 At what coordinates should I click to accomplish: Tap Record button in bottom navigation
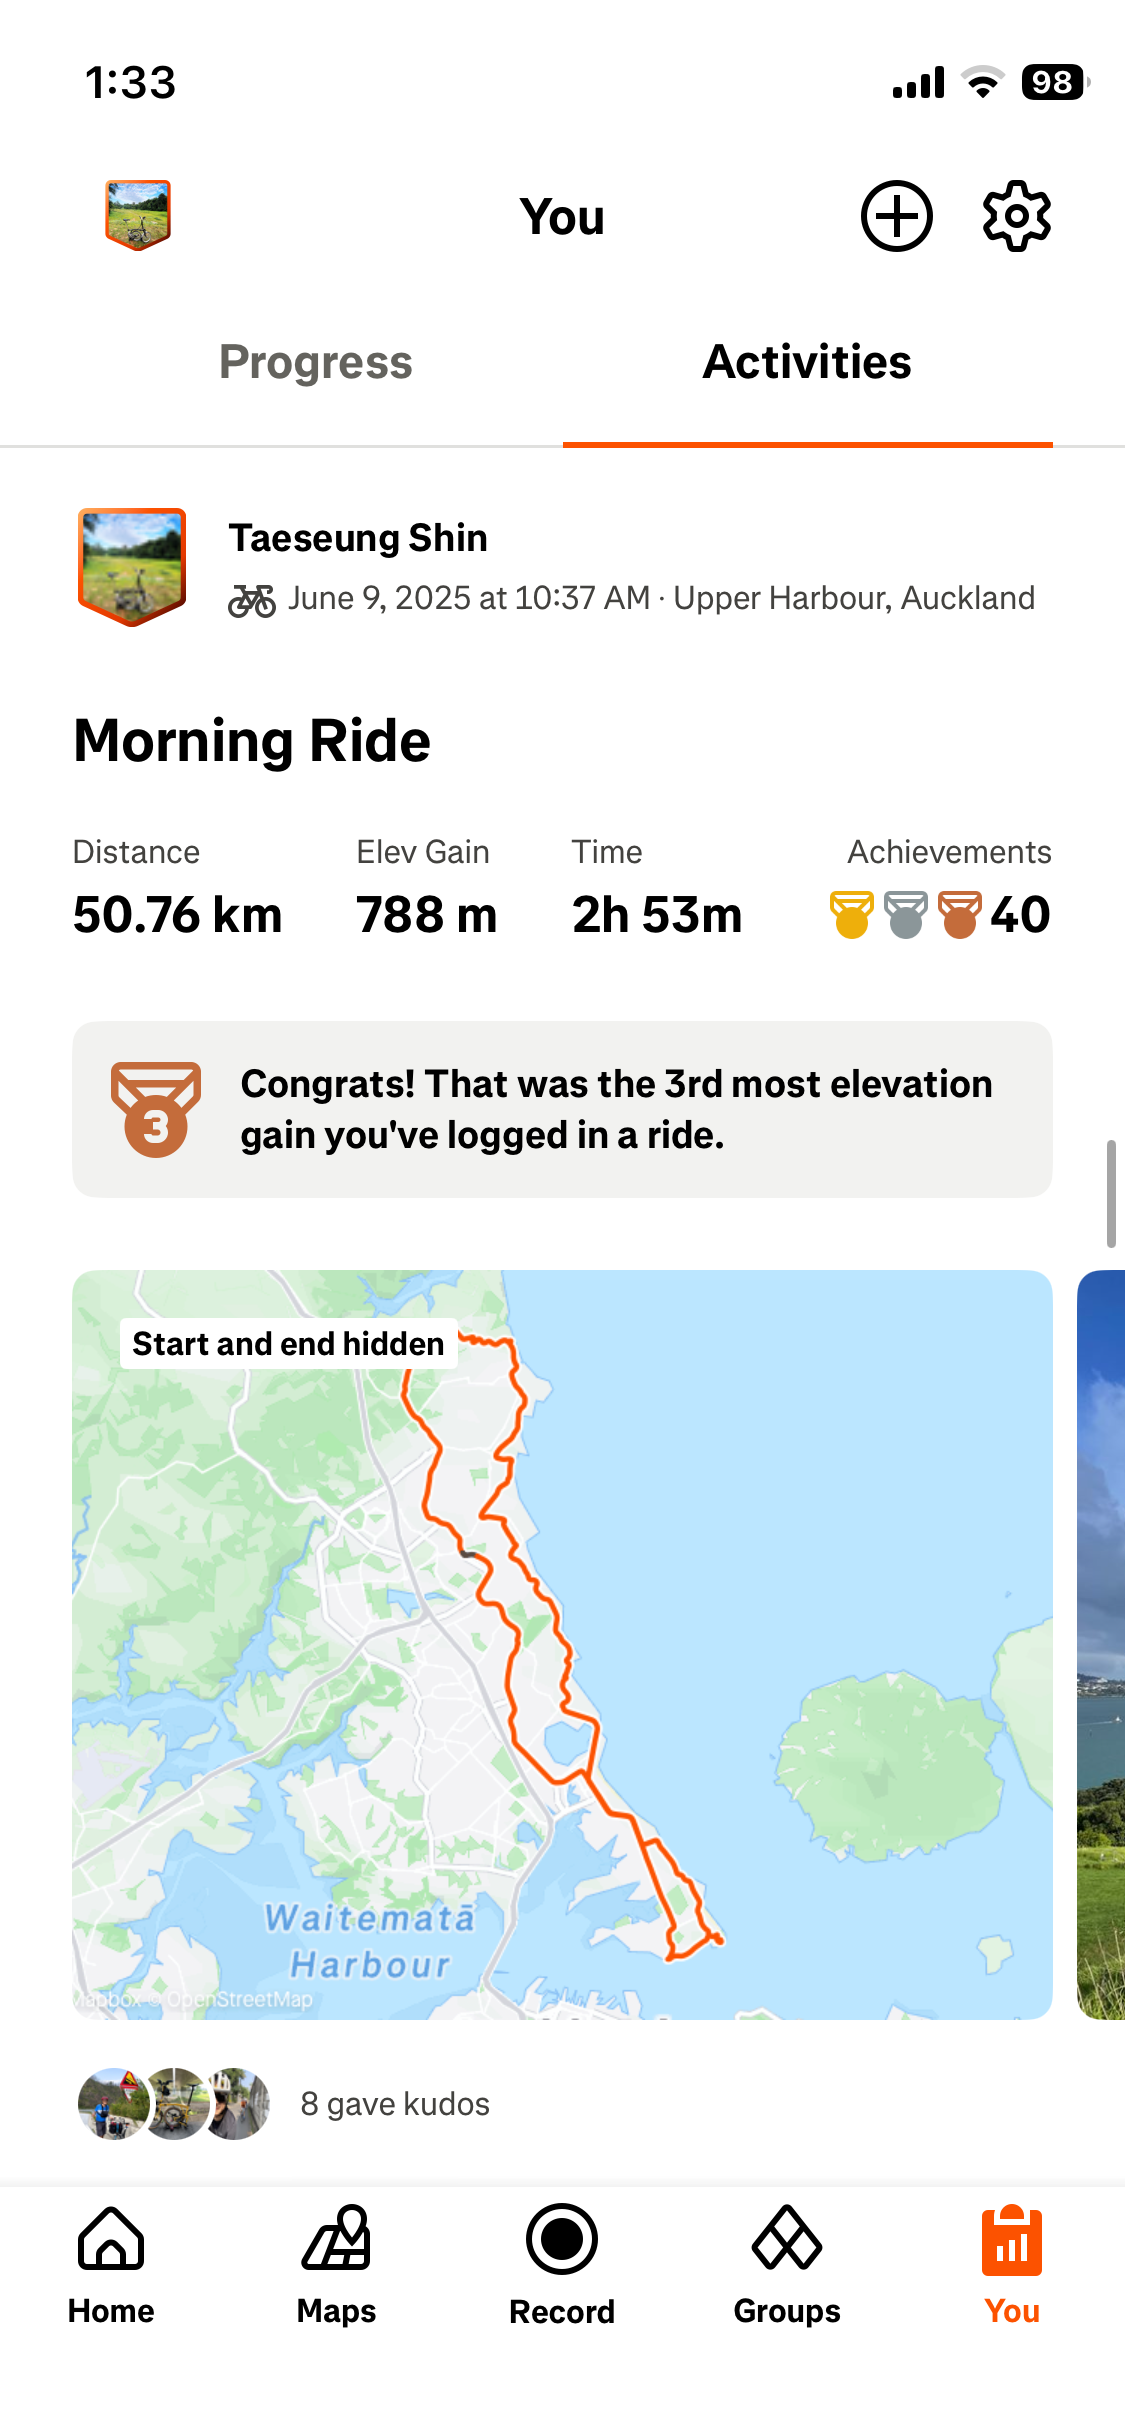[x=562, y=2266]
